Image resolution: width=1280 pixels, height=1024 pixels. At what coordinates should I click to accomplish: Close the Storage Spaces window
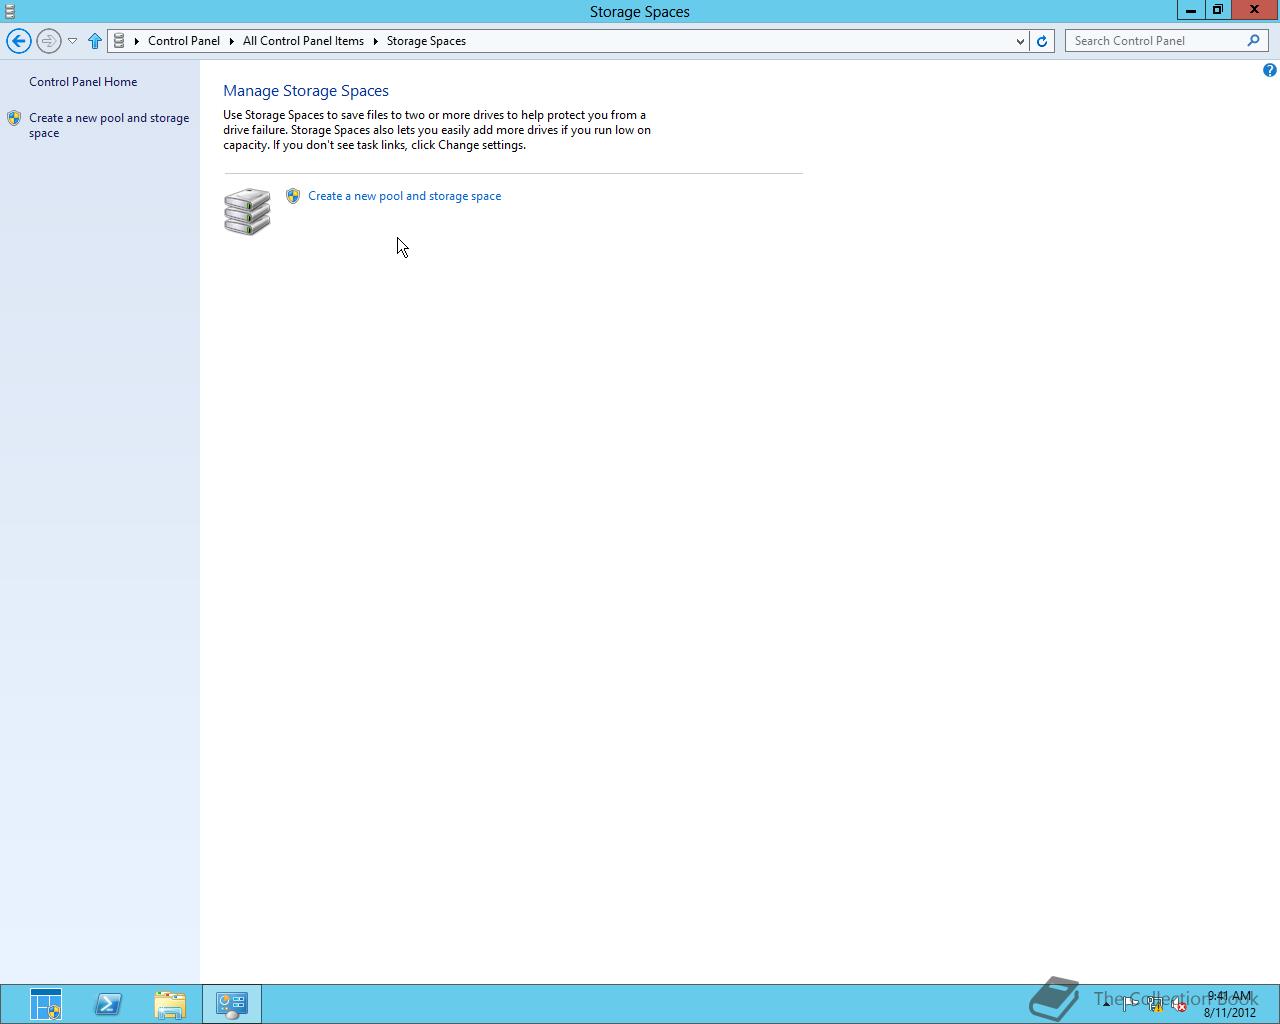1254,10
